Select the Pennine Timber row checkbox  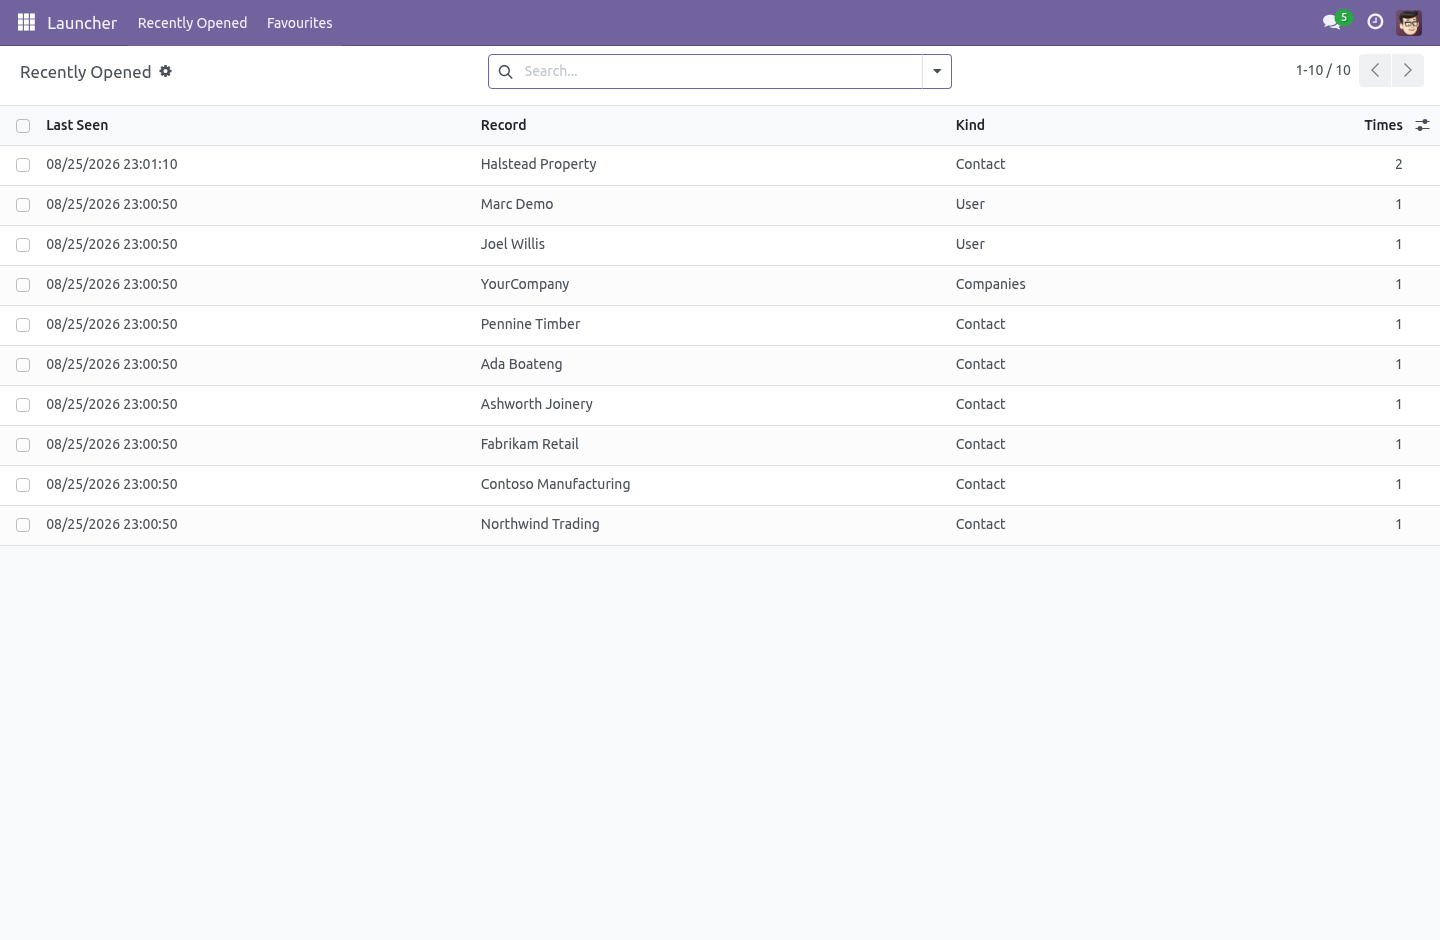pyautogui.click(x=23, y=325)
